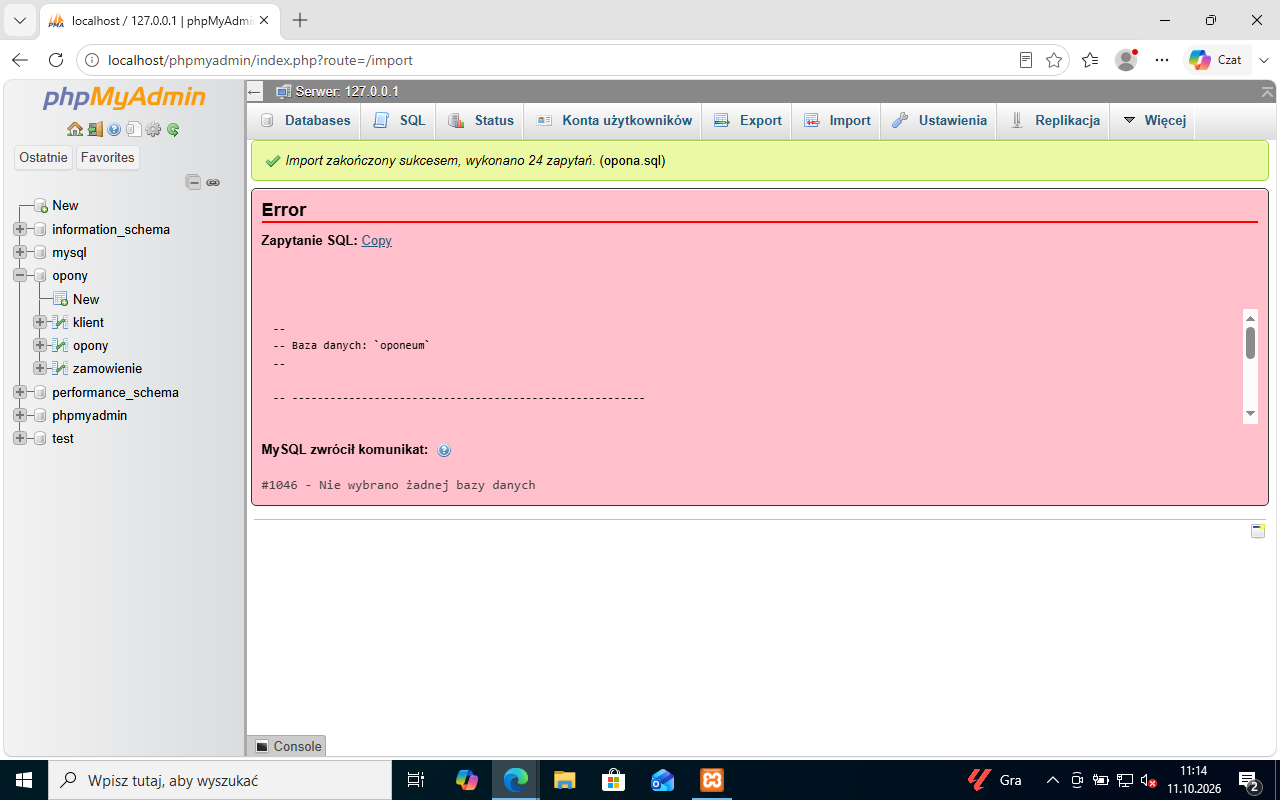The height and width of the screenshot is (800, 1280).
Task: Copy the SQL query via Copy link
Action: click(x=377, y=240)
